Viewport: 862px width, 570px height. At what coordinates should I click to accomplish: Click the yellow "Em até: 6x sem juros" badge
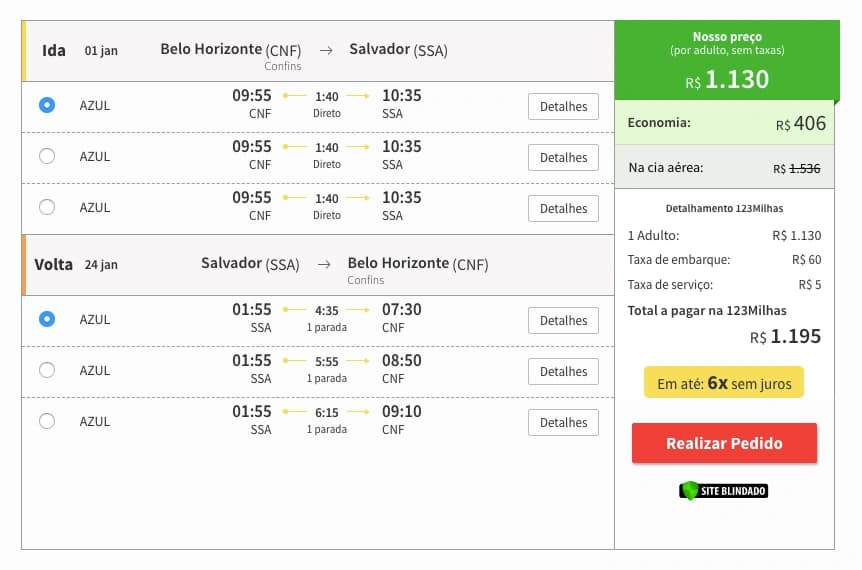(724, 383)
